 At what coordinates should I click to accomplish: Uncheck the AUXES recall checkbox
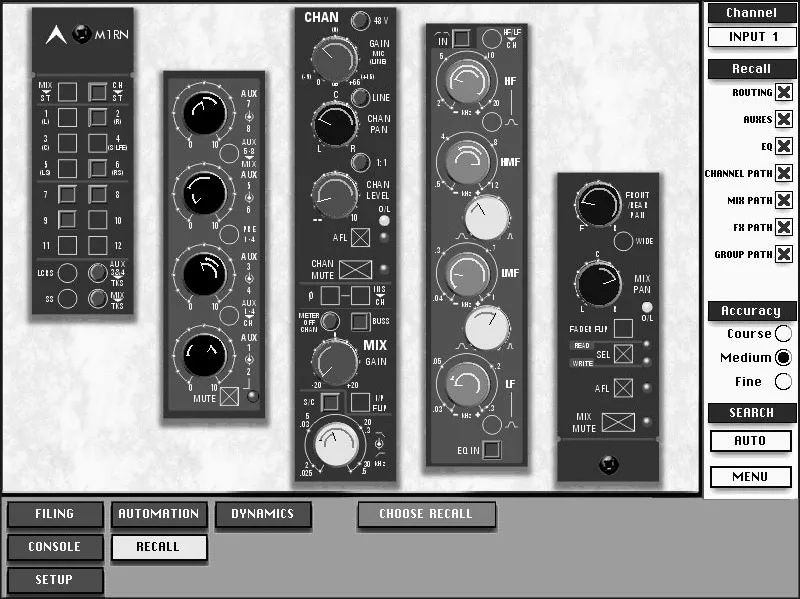pyautogui.click(x=784, y=119)
